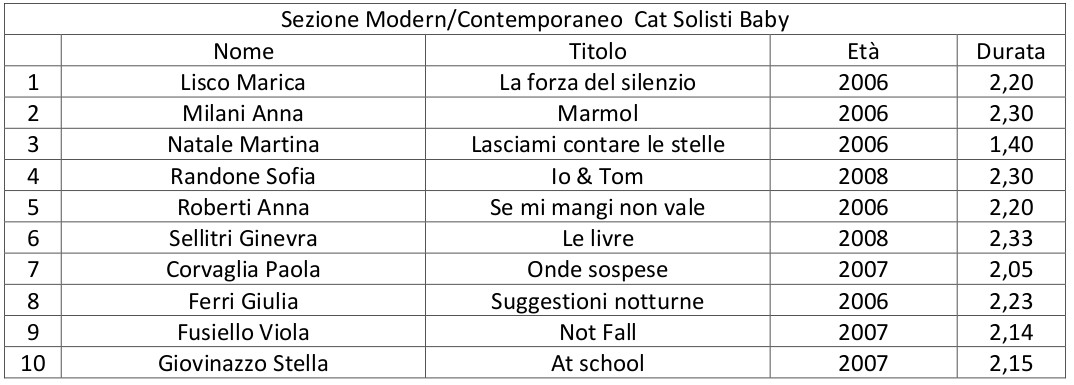Click the duration 1,40 cell
1074x385 pixels.
(x=1011, y=145)
